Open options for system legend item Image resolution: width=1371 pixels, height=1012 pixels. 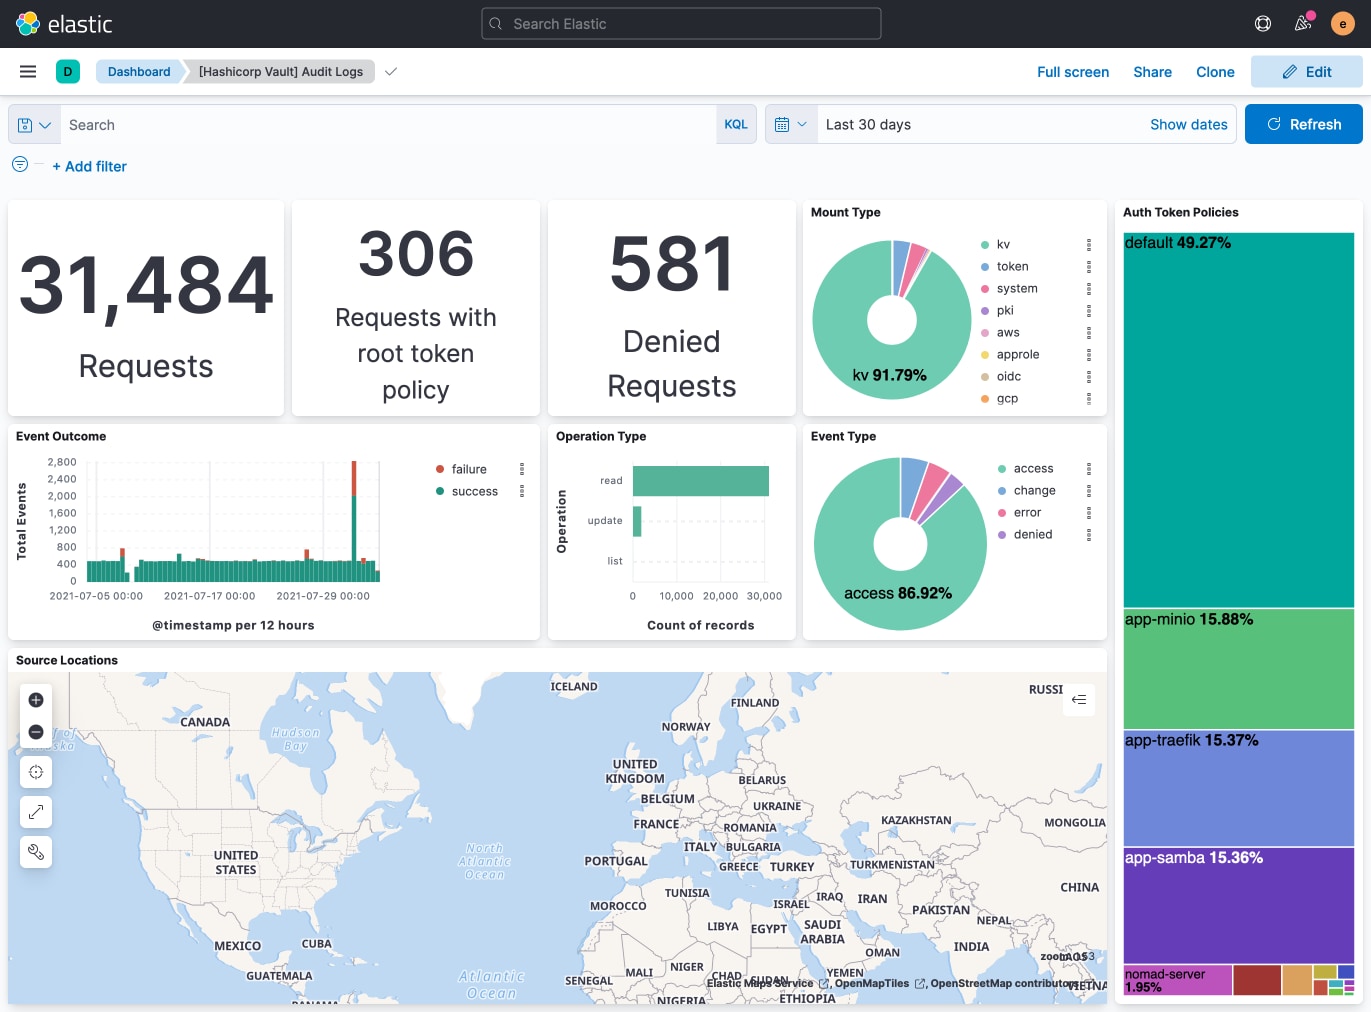click(1089, 289)
